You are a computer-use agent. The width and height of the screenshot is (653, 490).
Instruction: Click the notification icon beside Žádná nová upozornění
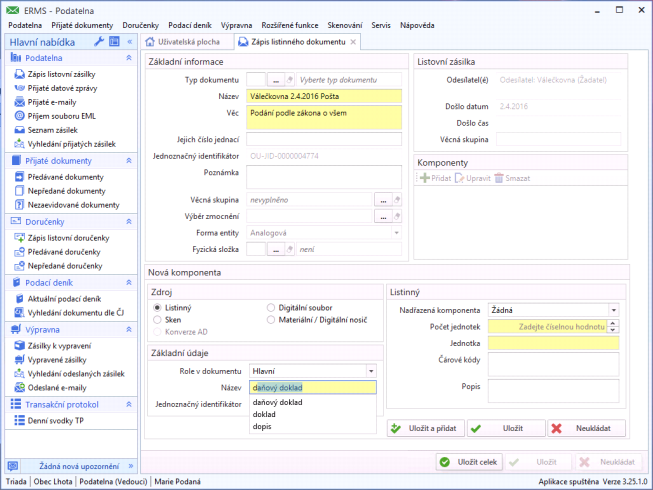coord(13,466)
